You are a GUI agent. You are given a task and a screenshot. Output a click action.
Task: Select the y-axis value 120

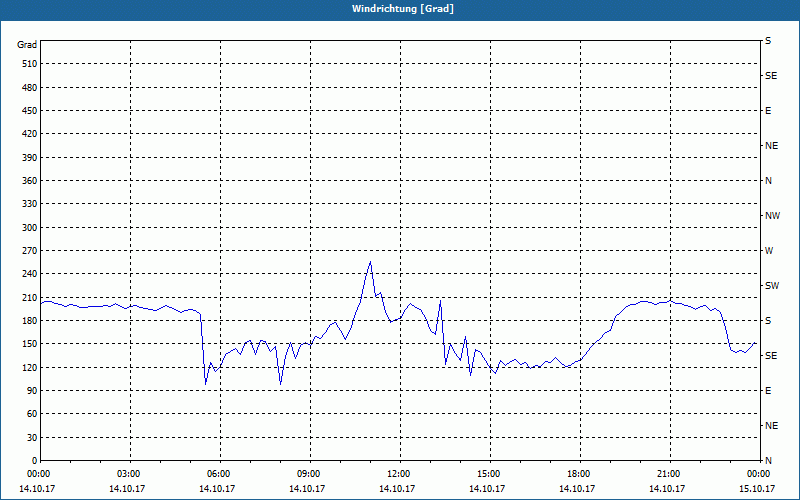(x=30, y=367)
